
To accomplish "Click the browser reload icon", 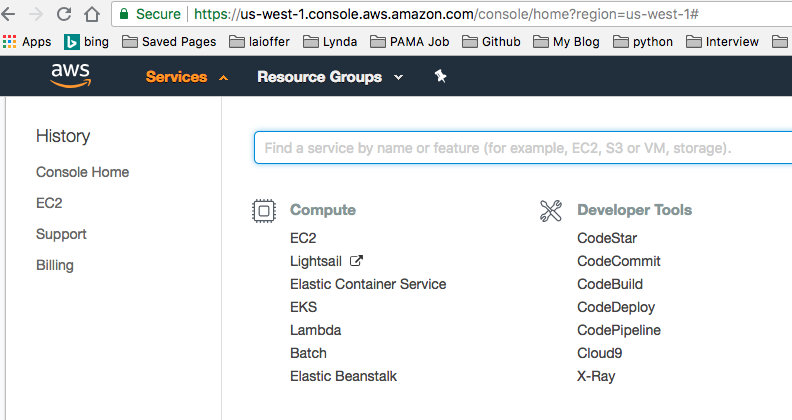I will tap(64, 14).
